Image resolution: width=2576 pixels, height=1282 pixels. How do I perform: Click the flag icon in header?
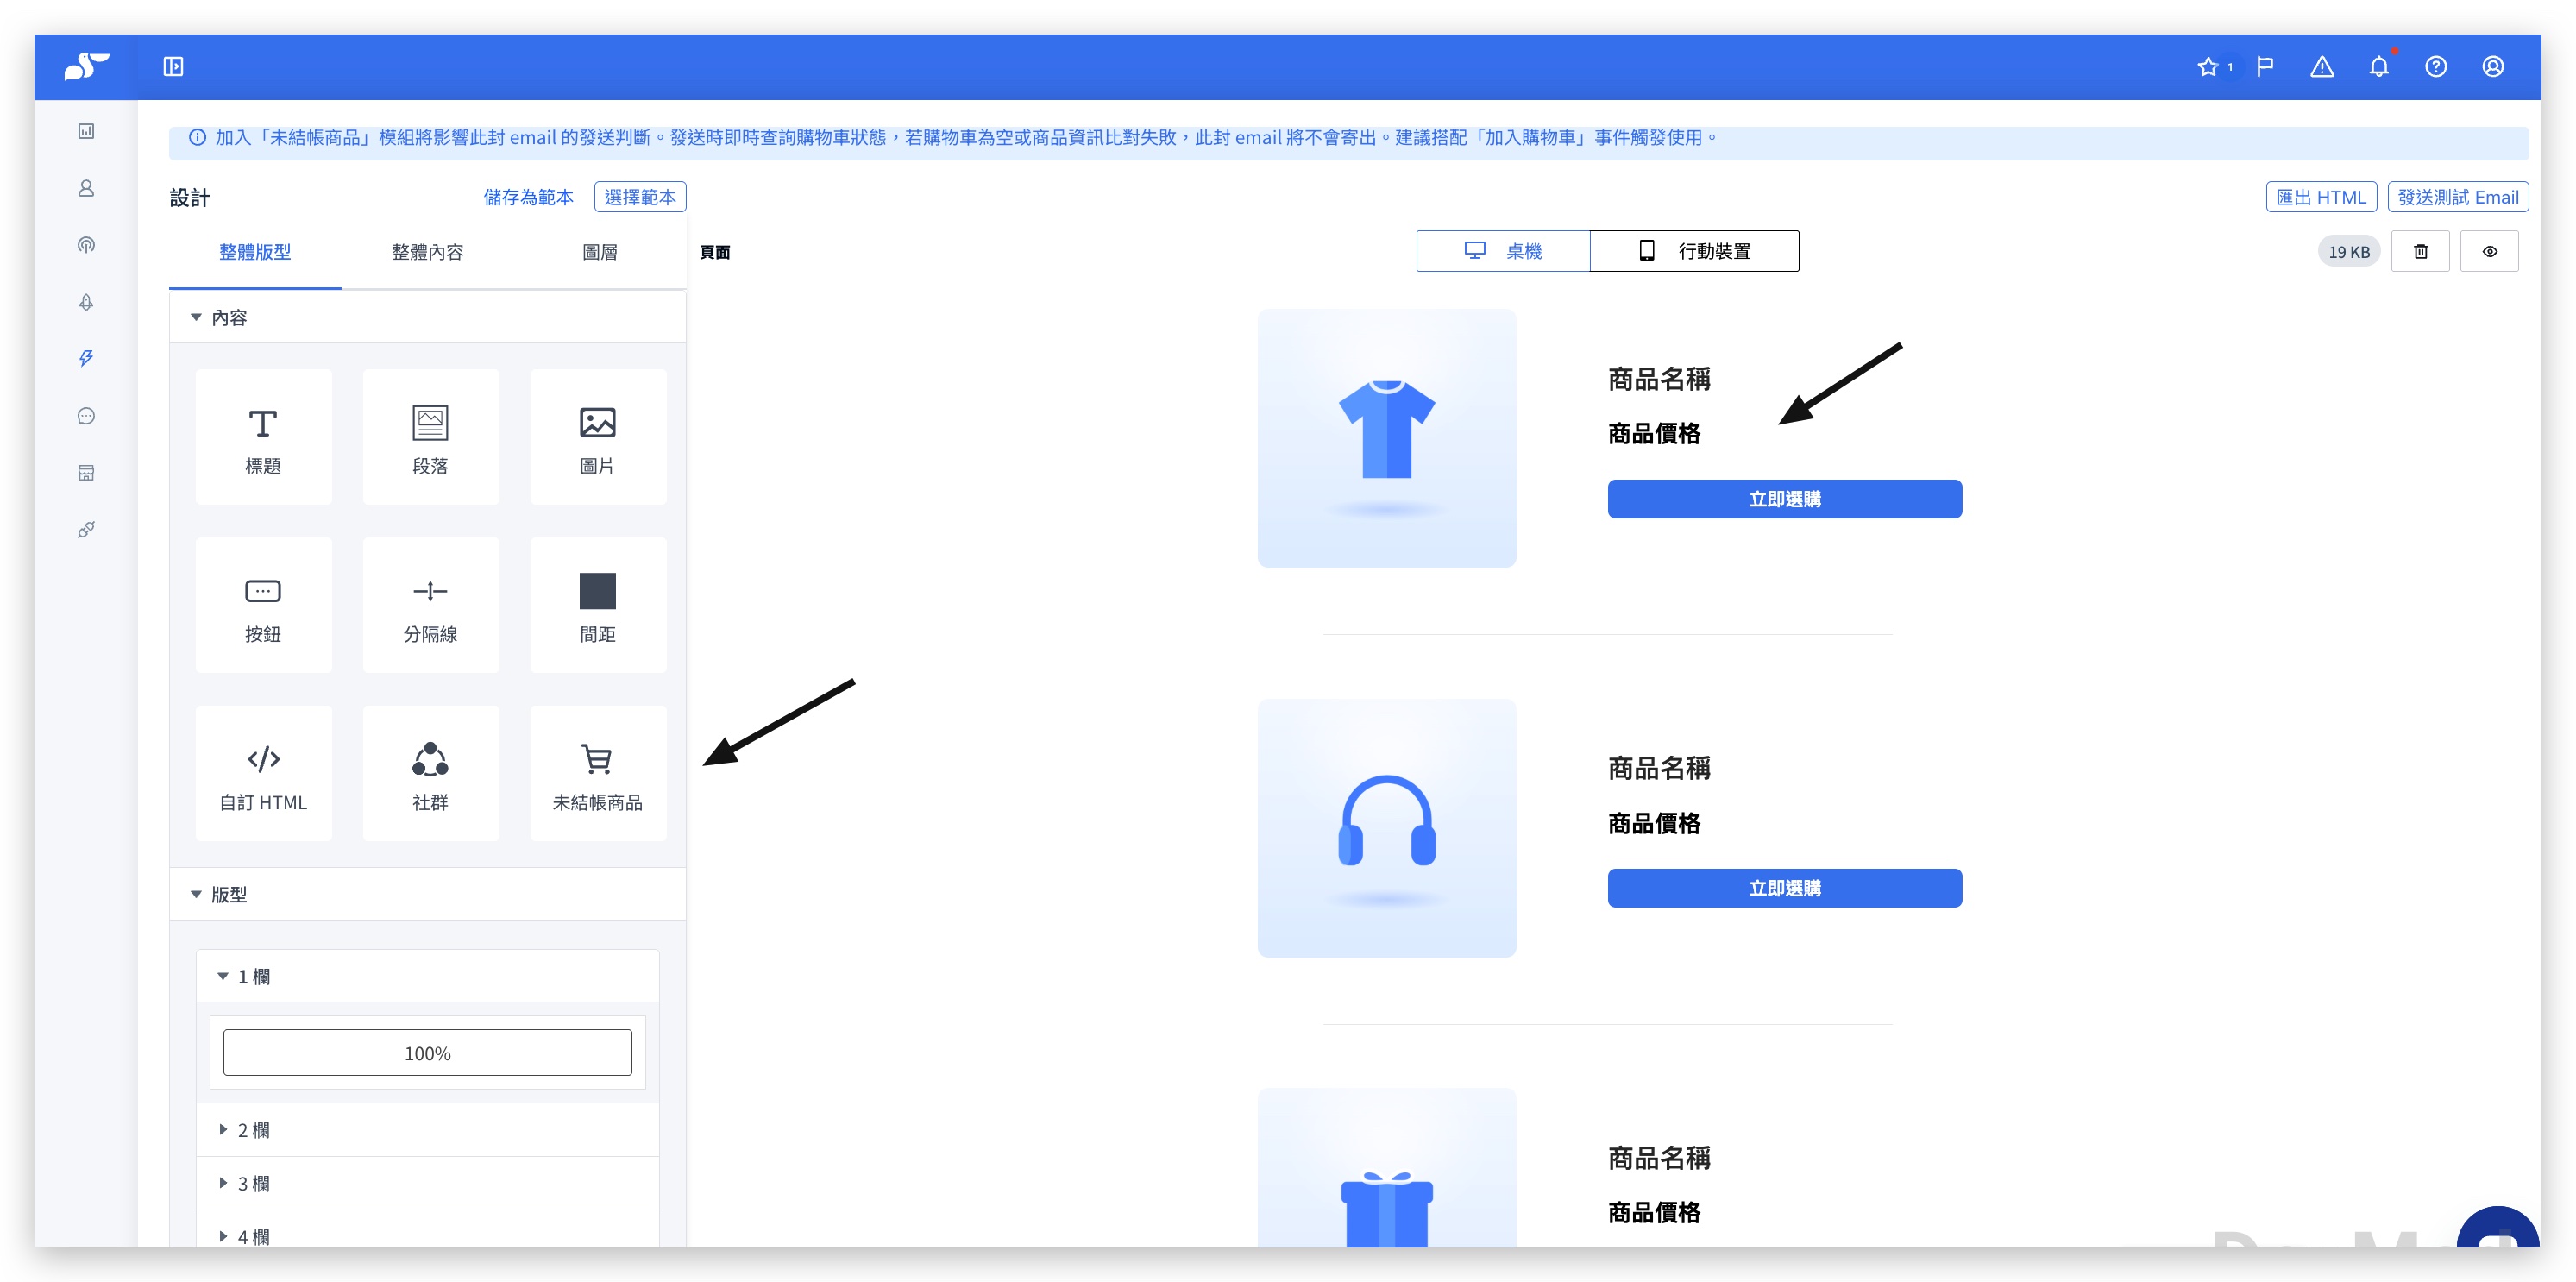(x=2265, y=67)
